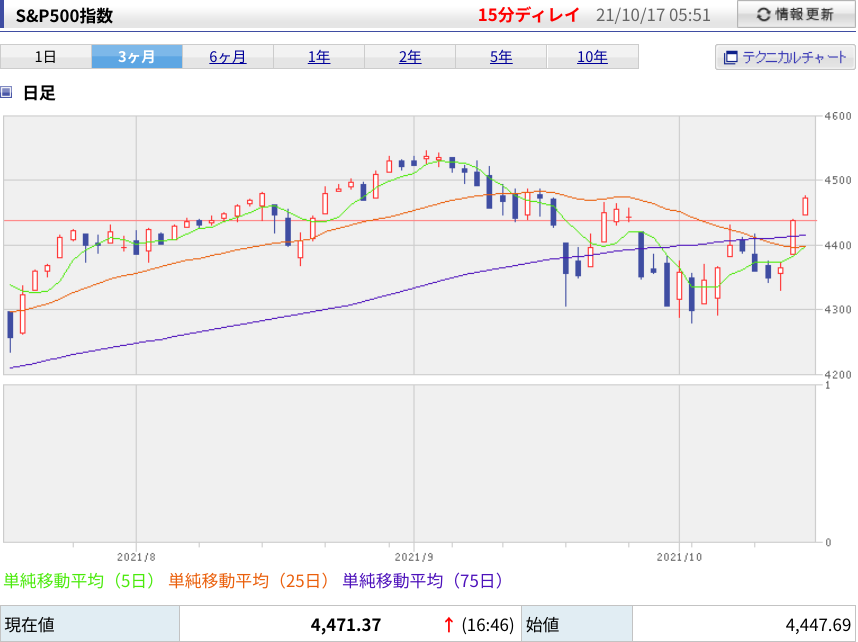Switch to the 5年 period tab

click(x=501, y=57)
